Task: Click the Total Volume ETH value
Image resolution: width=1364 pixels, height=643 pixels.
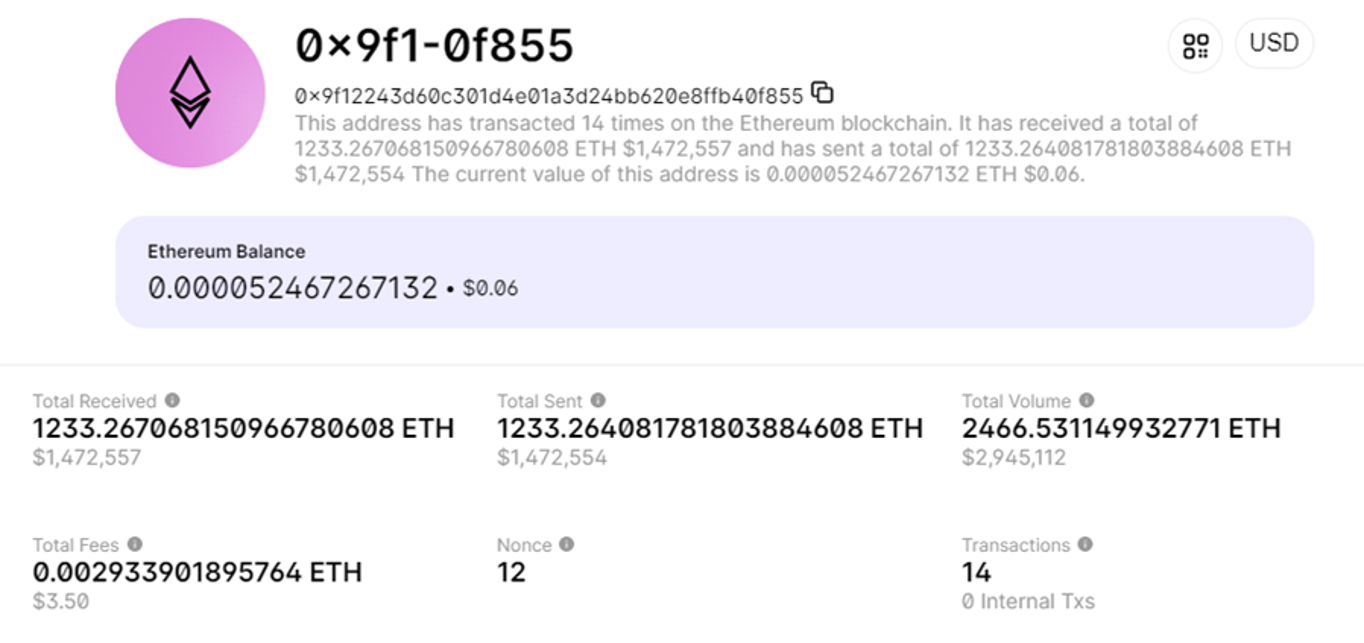Action: click(1121, 429)
